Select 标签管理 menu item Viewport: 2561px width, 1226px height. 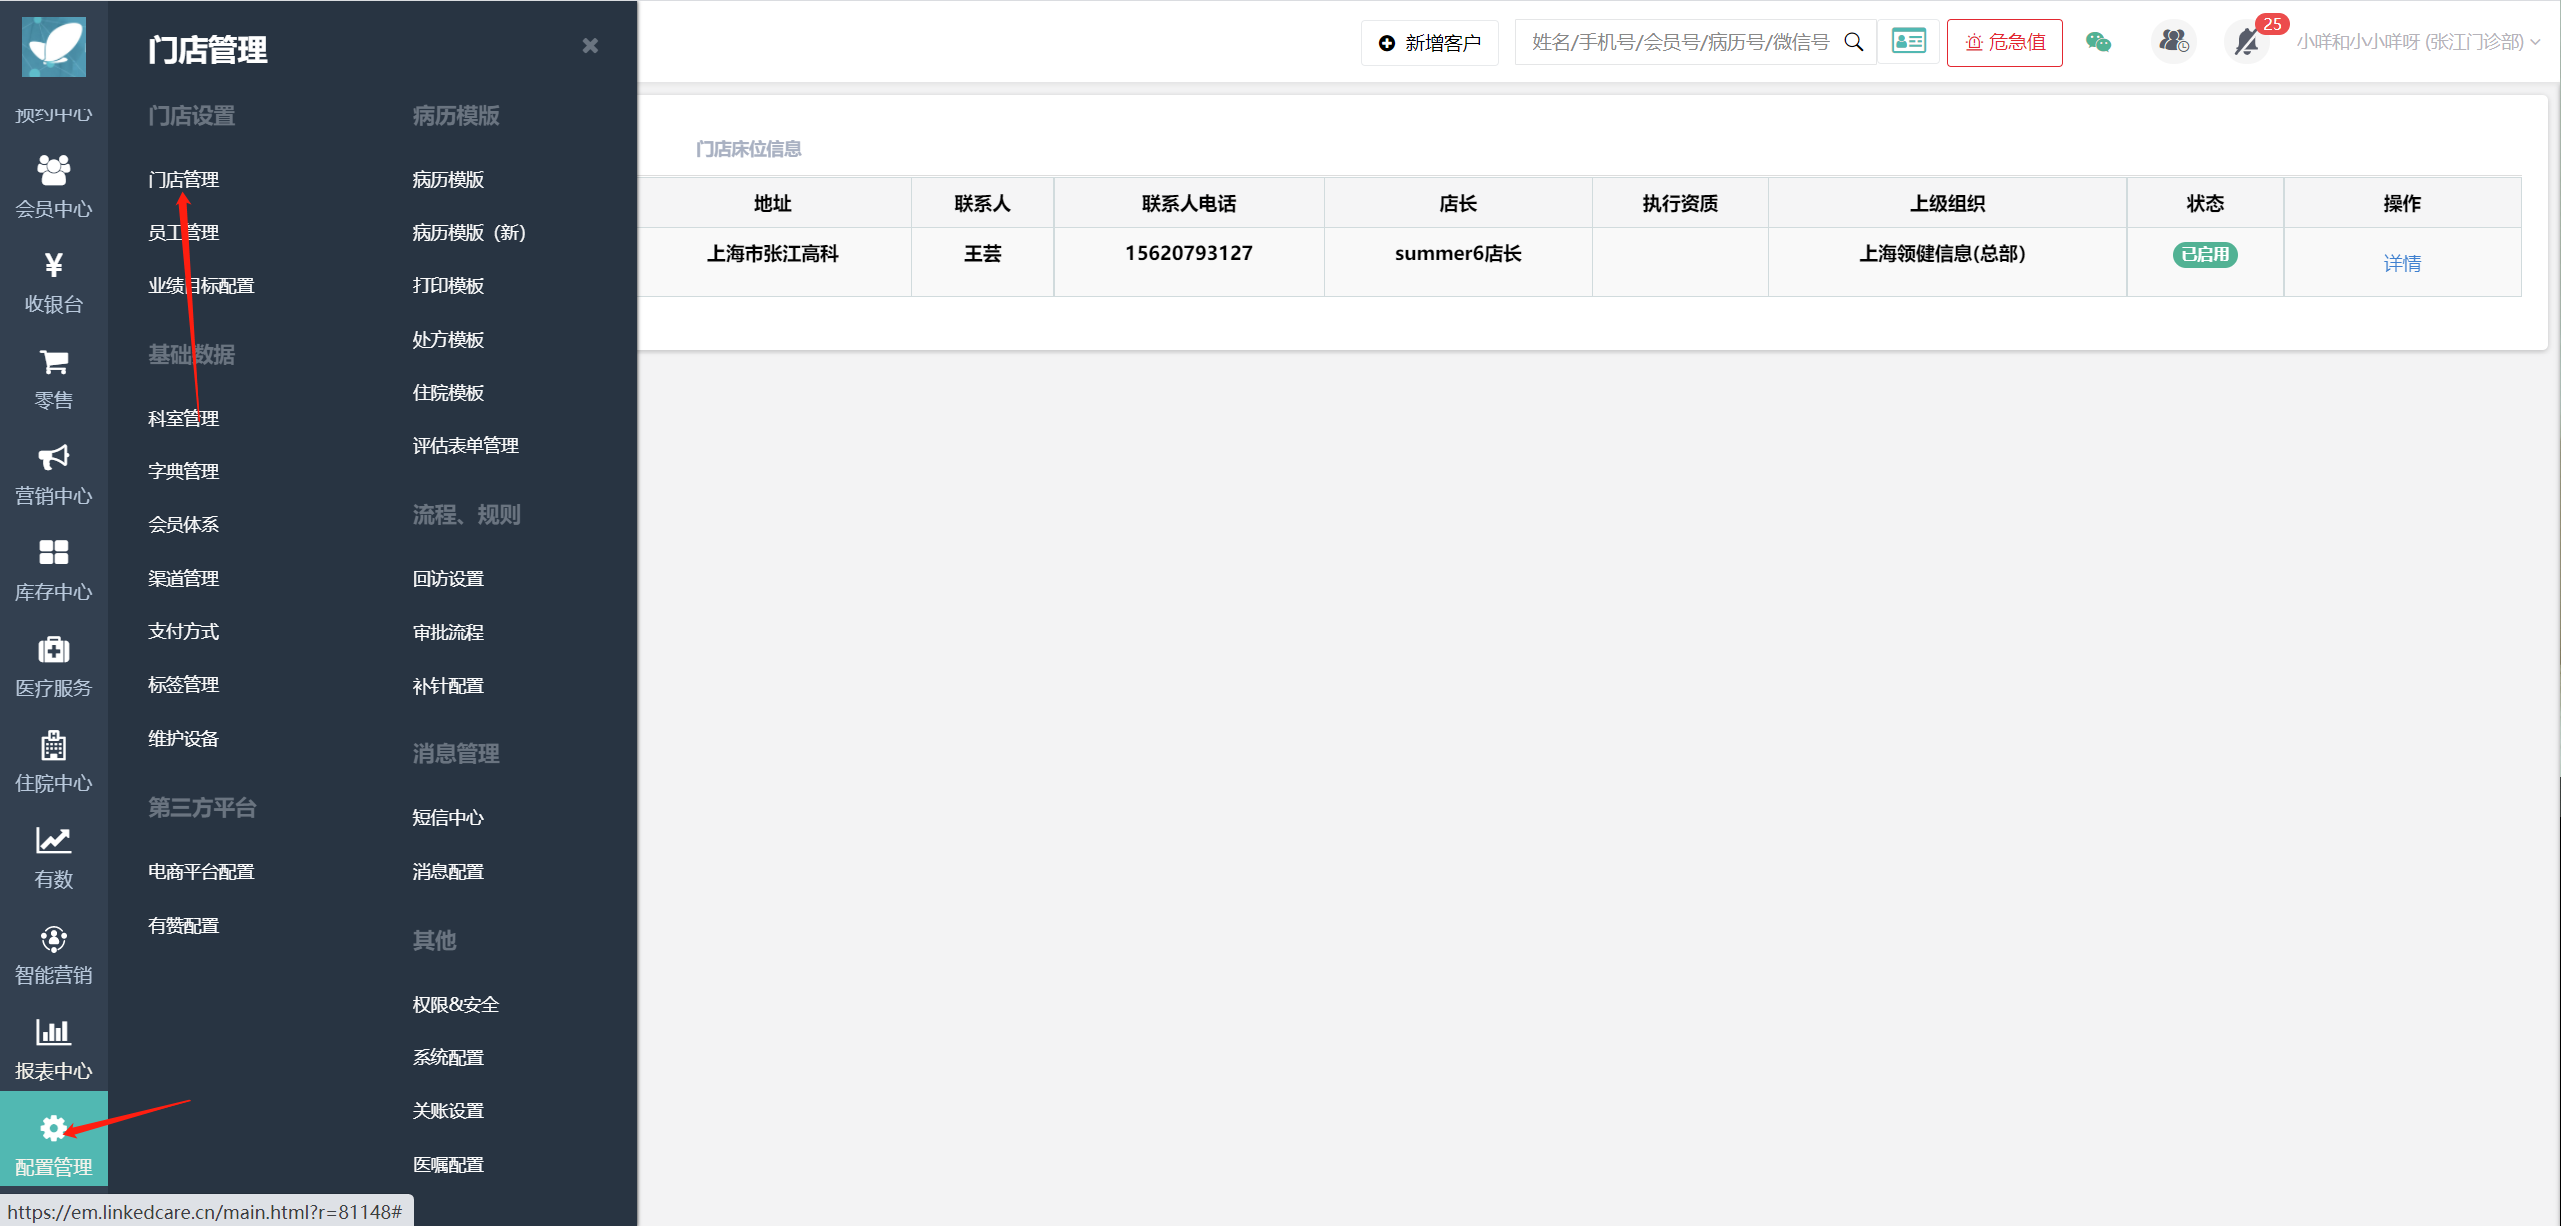(x=183, y=684)
